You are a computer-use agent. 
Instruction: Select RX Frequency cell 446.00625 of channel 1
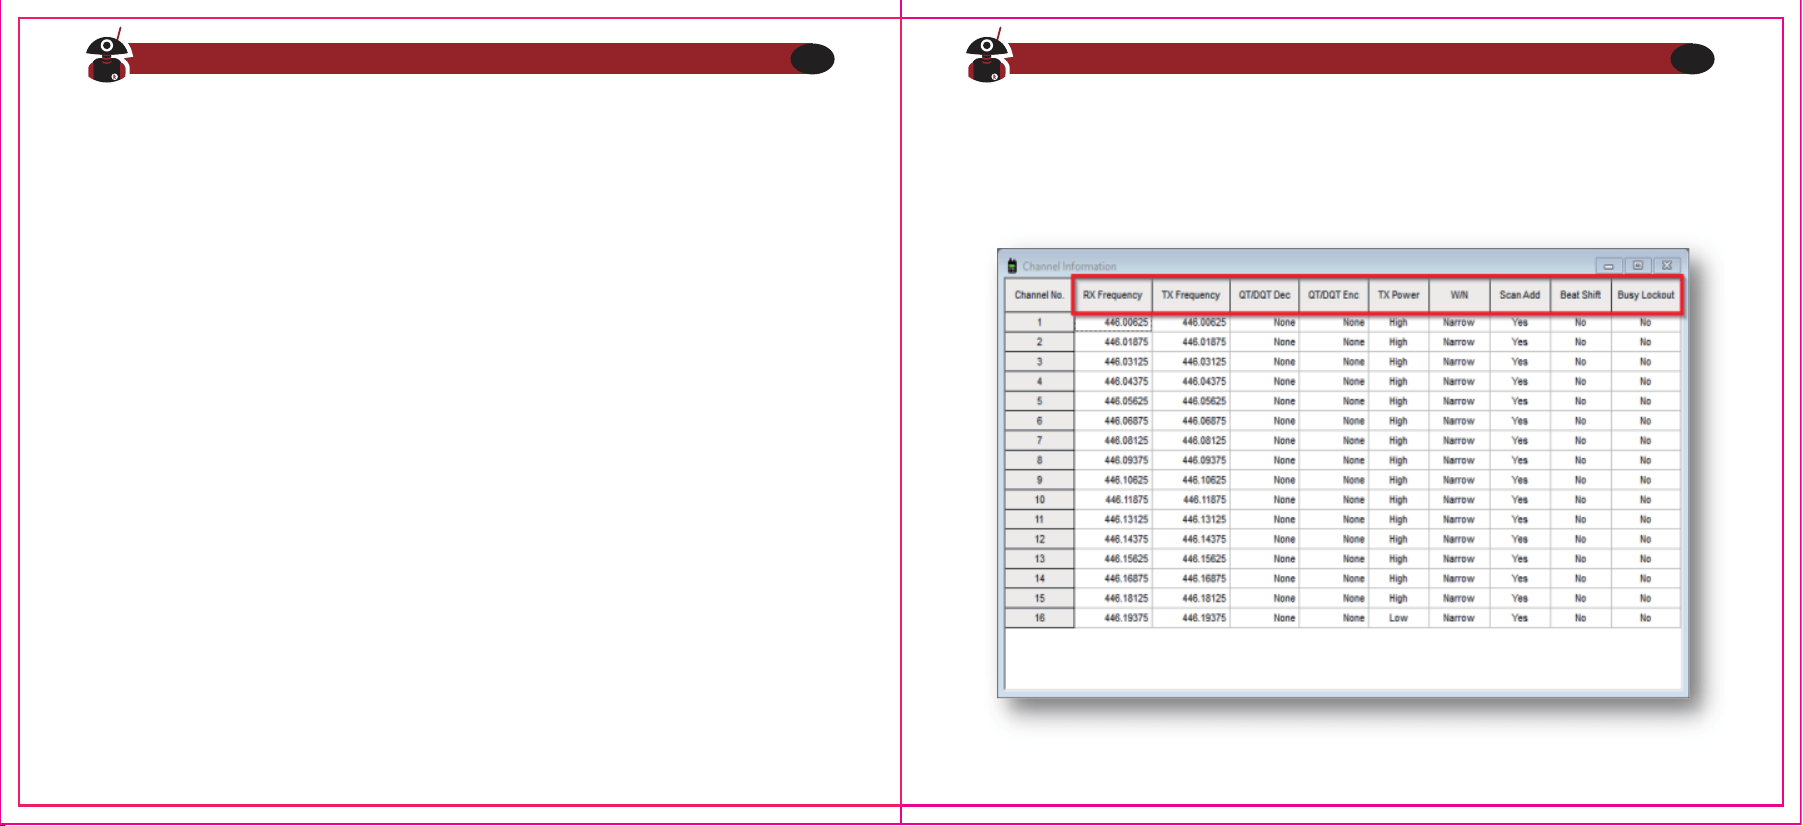pyautogui.click(x=1113, y=322)
